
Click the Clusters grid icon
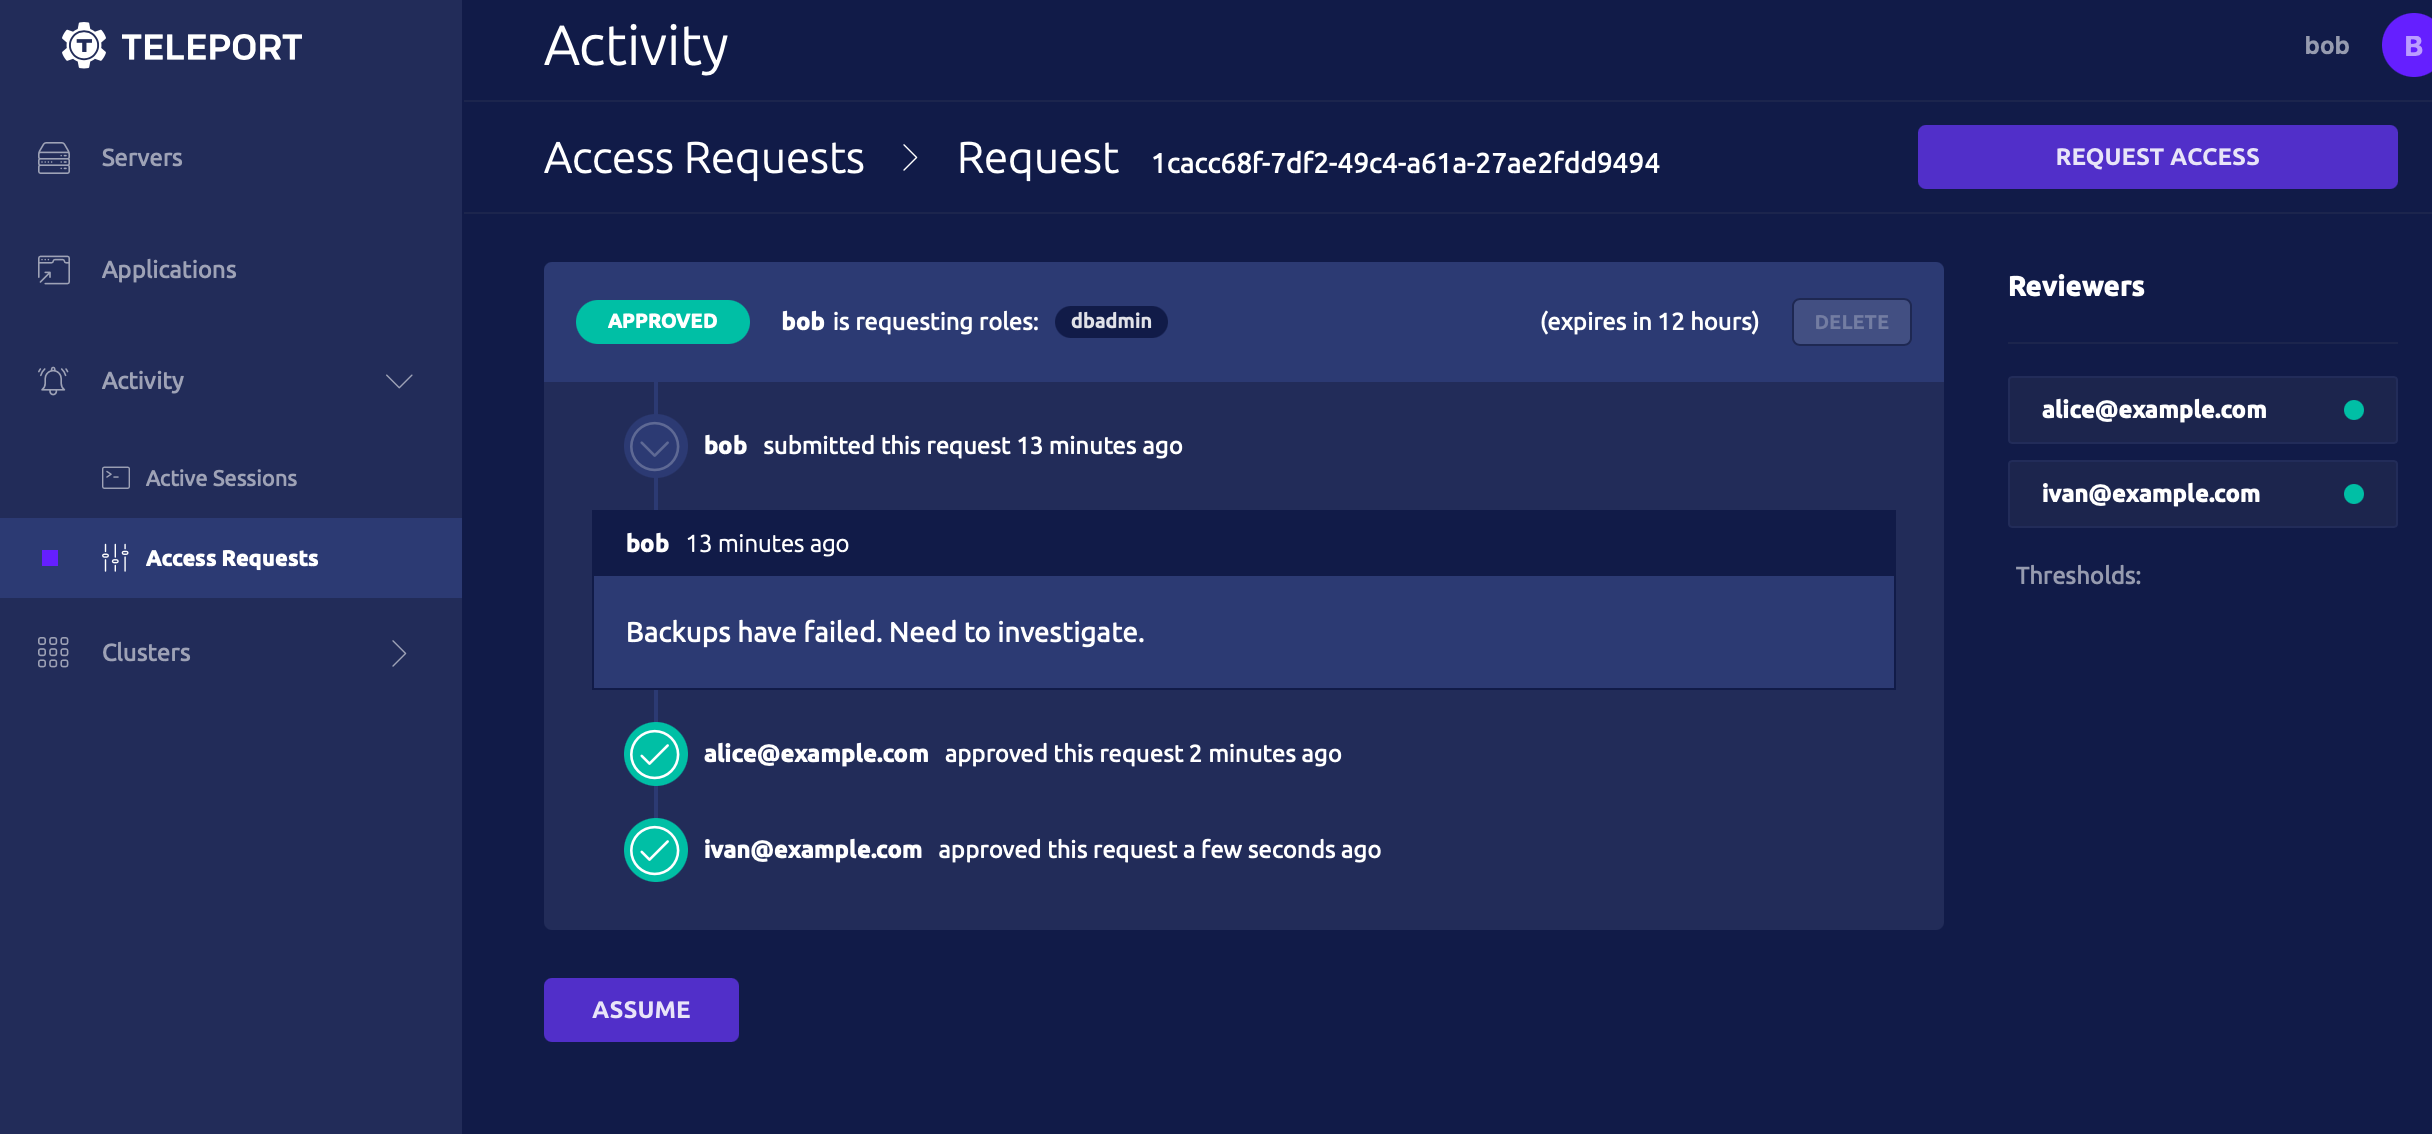pos(54,652)
